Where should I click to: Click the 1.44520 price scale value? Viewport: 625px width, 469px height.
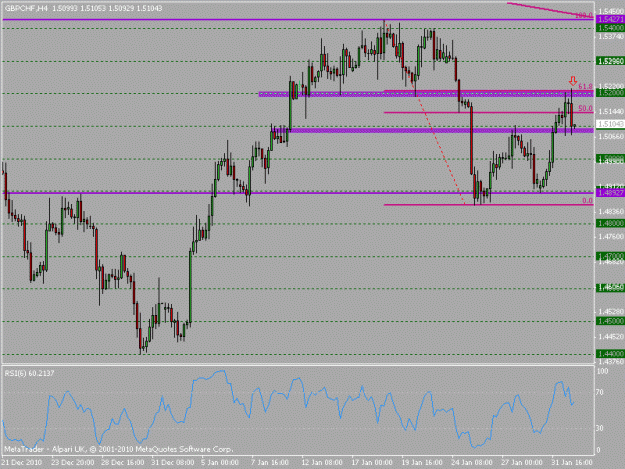coord(611,337)
